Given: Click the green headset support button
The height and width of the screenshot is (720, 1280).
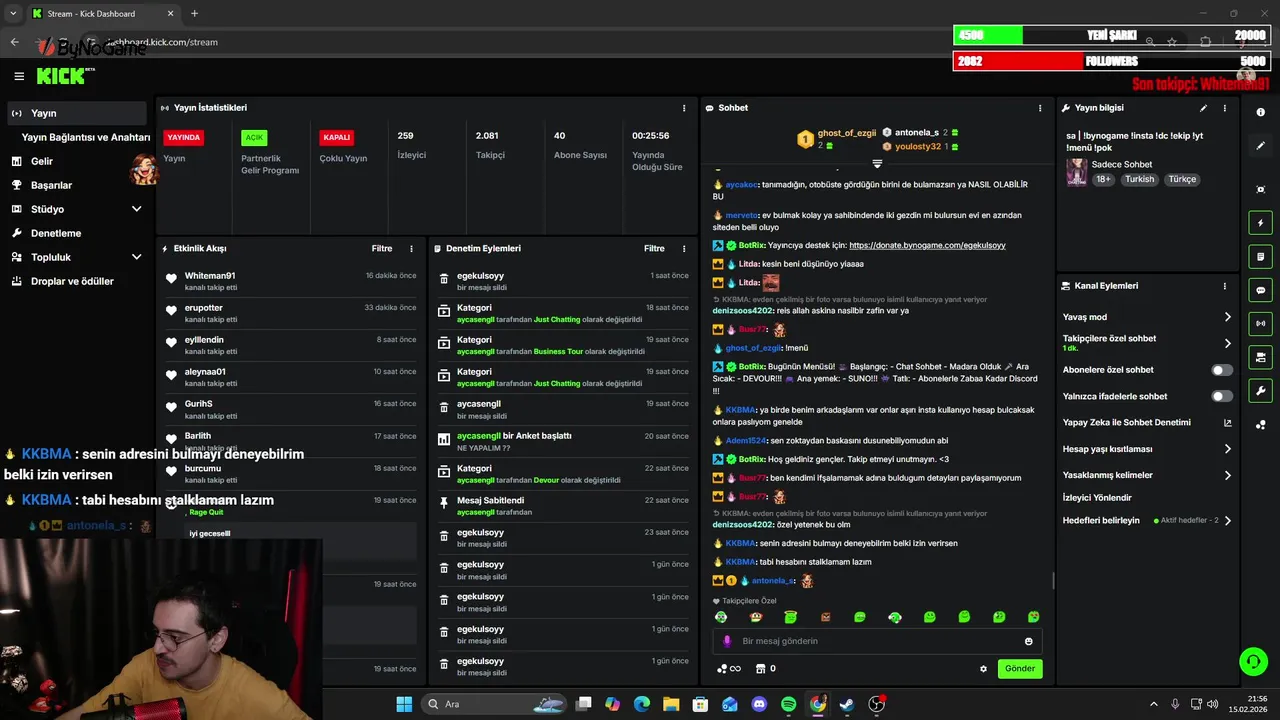Looking at the screenshot, I should click(1252, 661).
